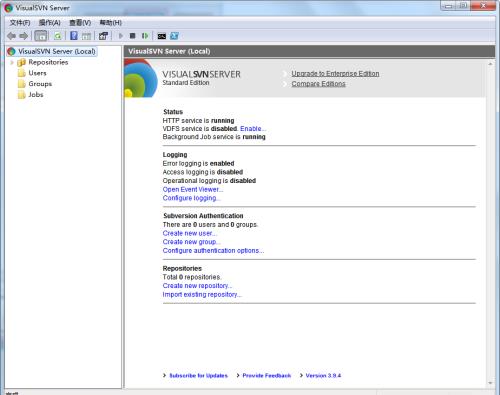This screenshot has width=500, height=395.
Task: Click the Compare Editions link
Action: click(x=318, y=84)
